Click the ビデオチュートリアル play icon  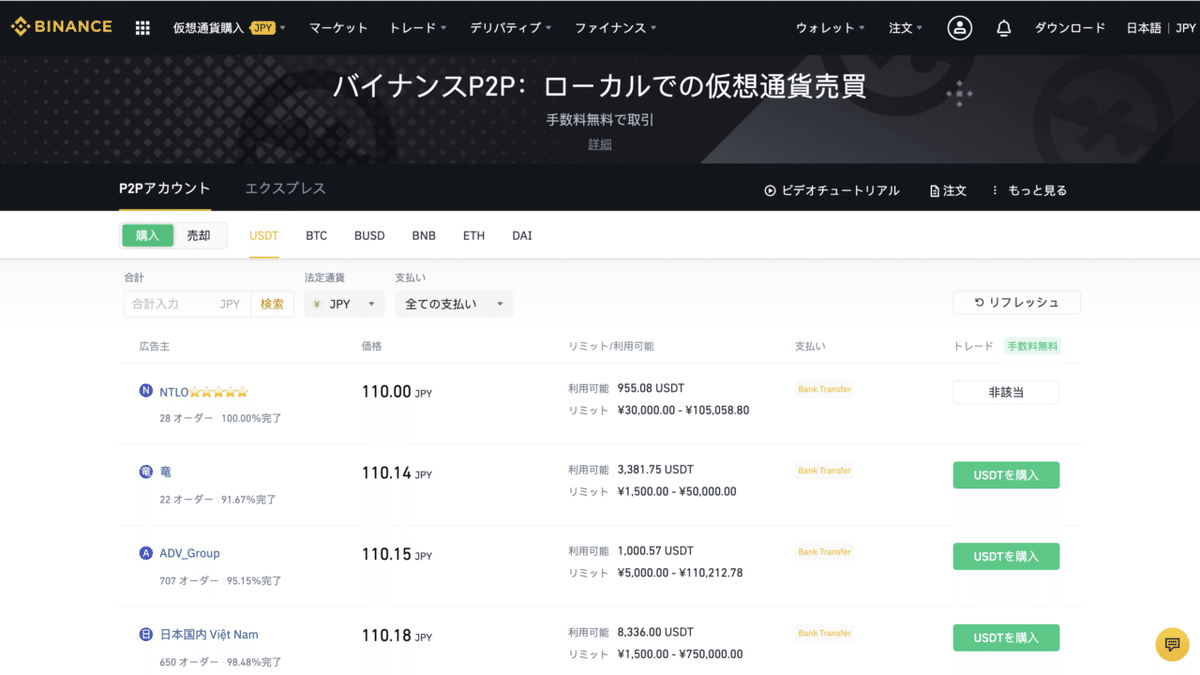[x=769, y=190]
